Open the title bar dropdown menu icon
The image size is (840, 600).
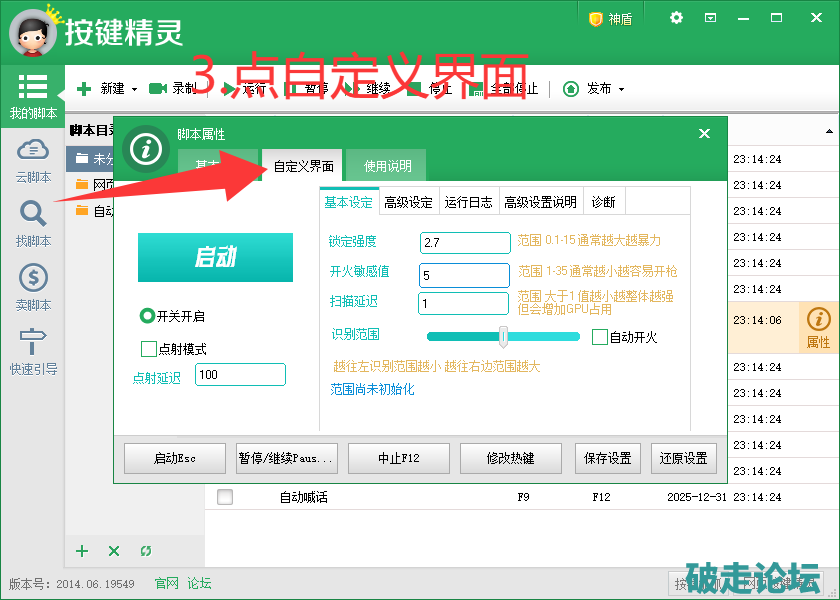[711, 18]
